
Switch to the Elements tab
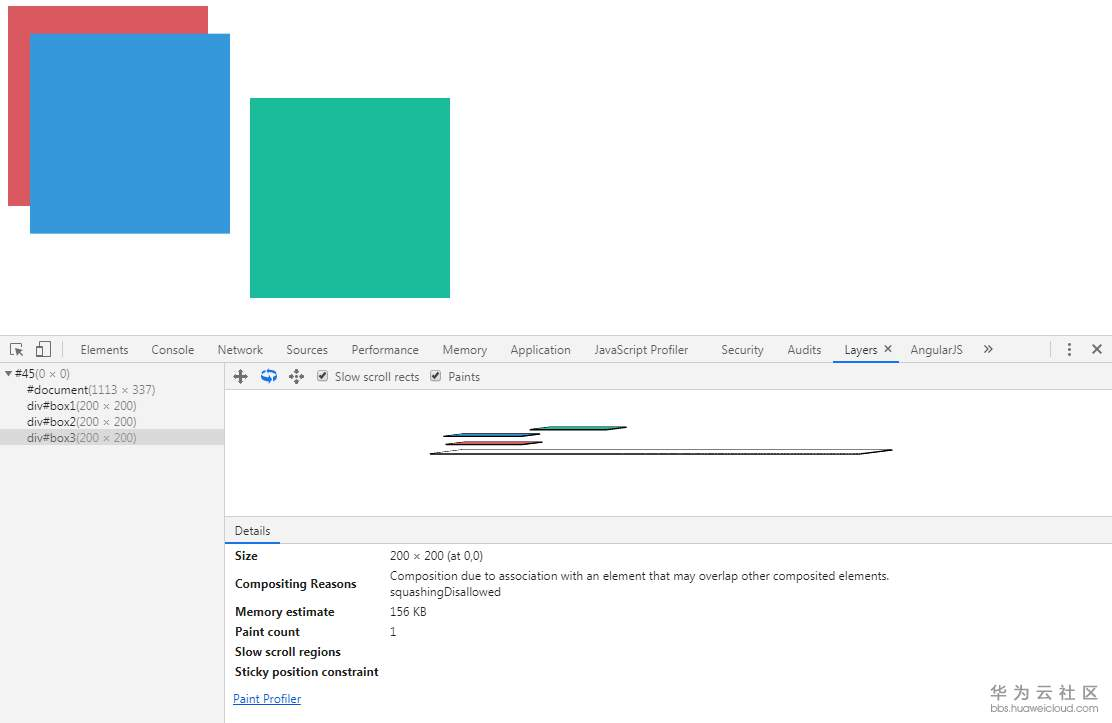click(x=104, y=350)
